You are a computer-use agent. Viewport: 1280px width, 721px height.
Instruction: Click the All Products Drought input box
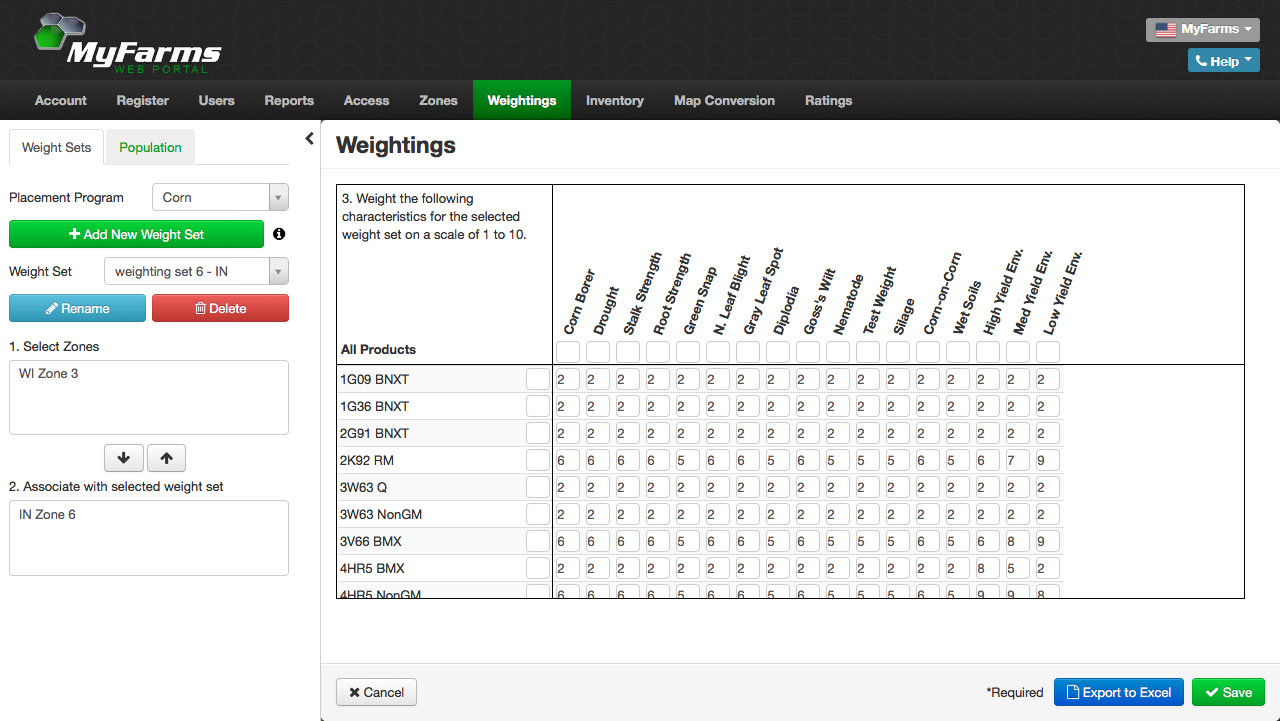pos(598,352)
